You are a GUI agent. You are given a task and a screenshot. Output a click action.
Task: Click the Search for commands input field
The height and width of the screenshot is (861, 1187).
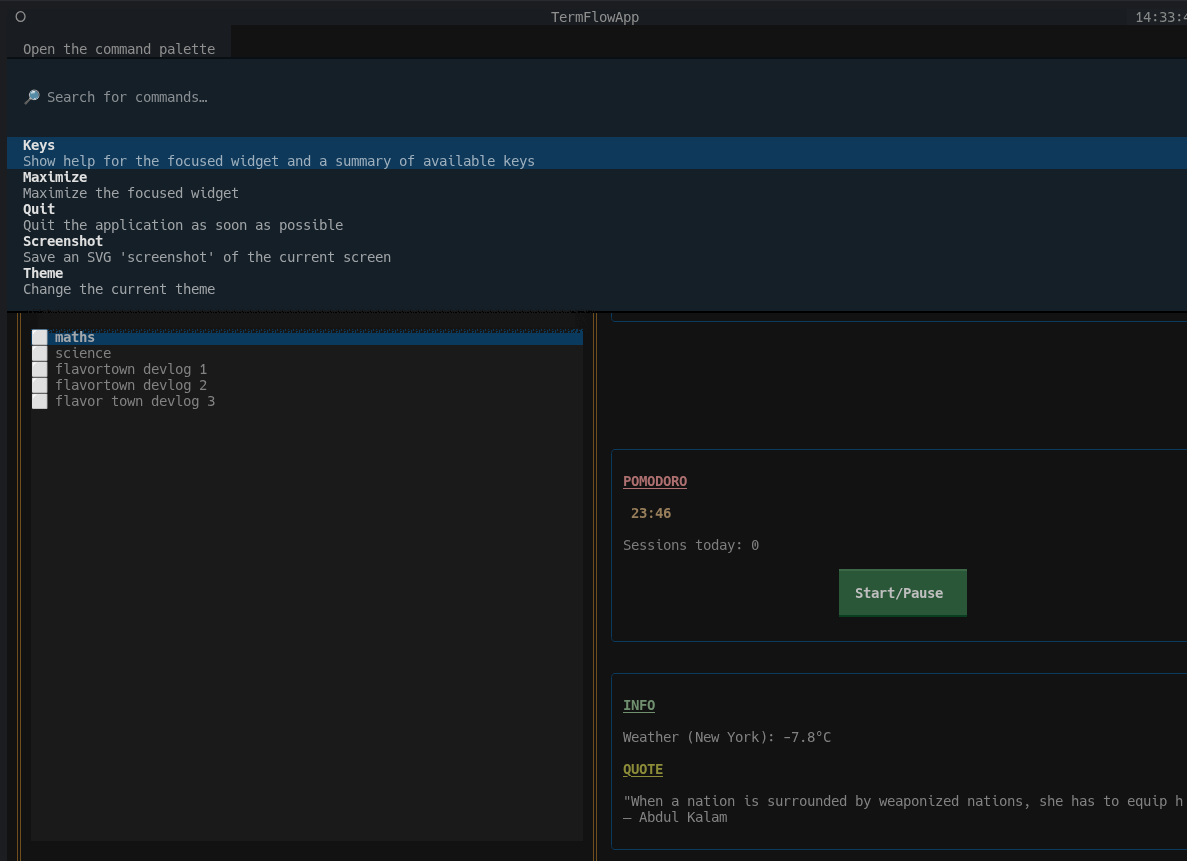point(400,97)
